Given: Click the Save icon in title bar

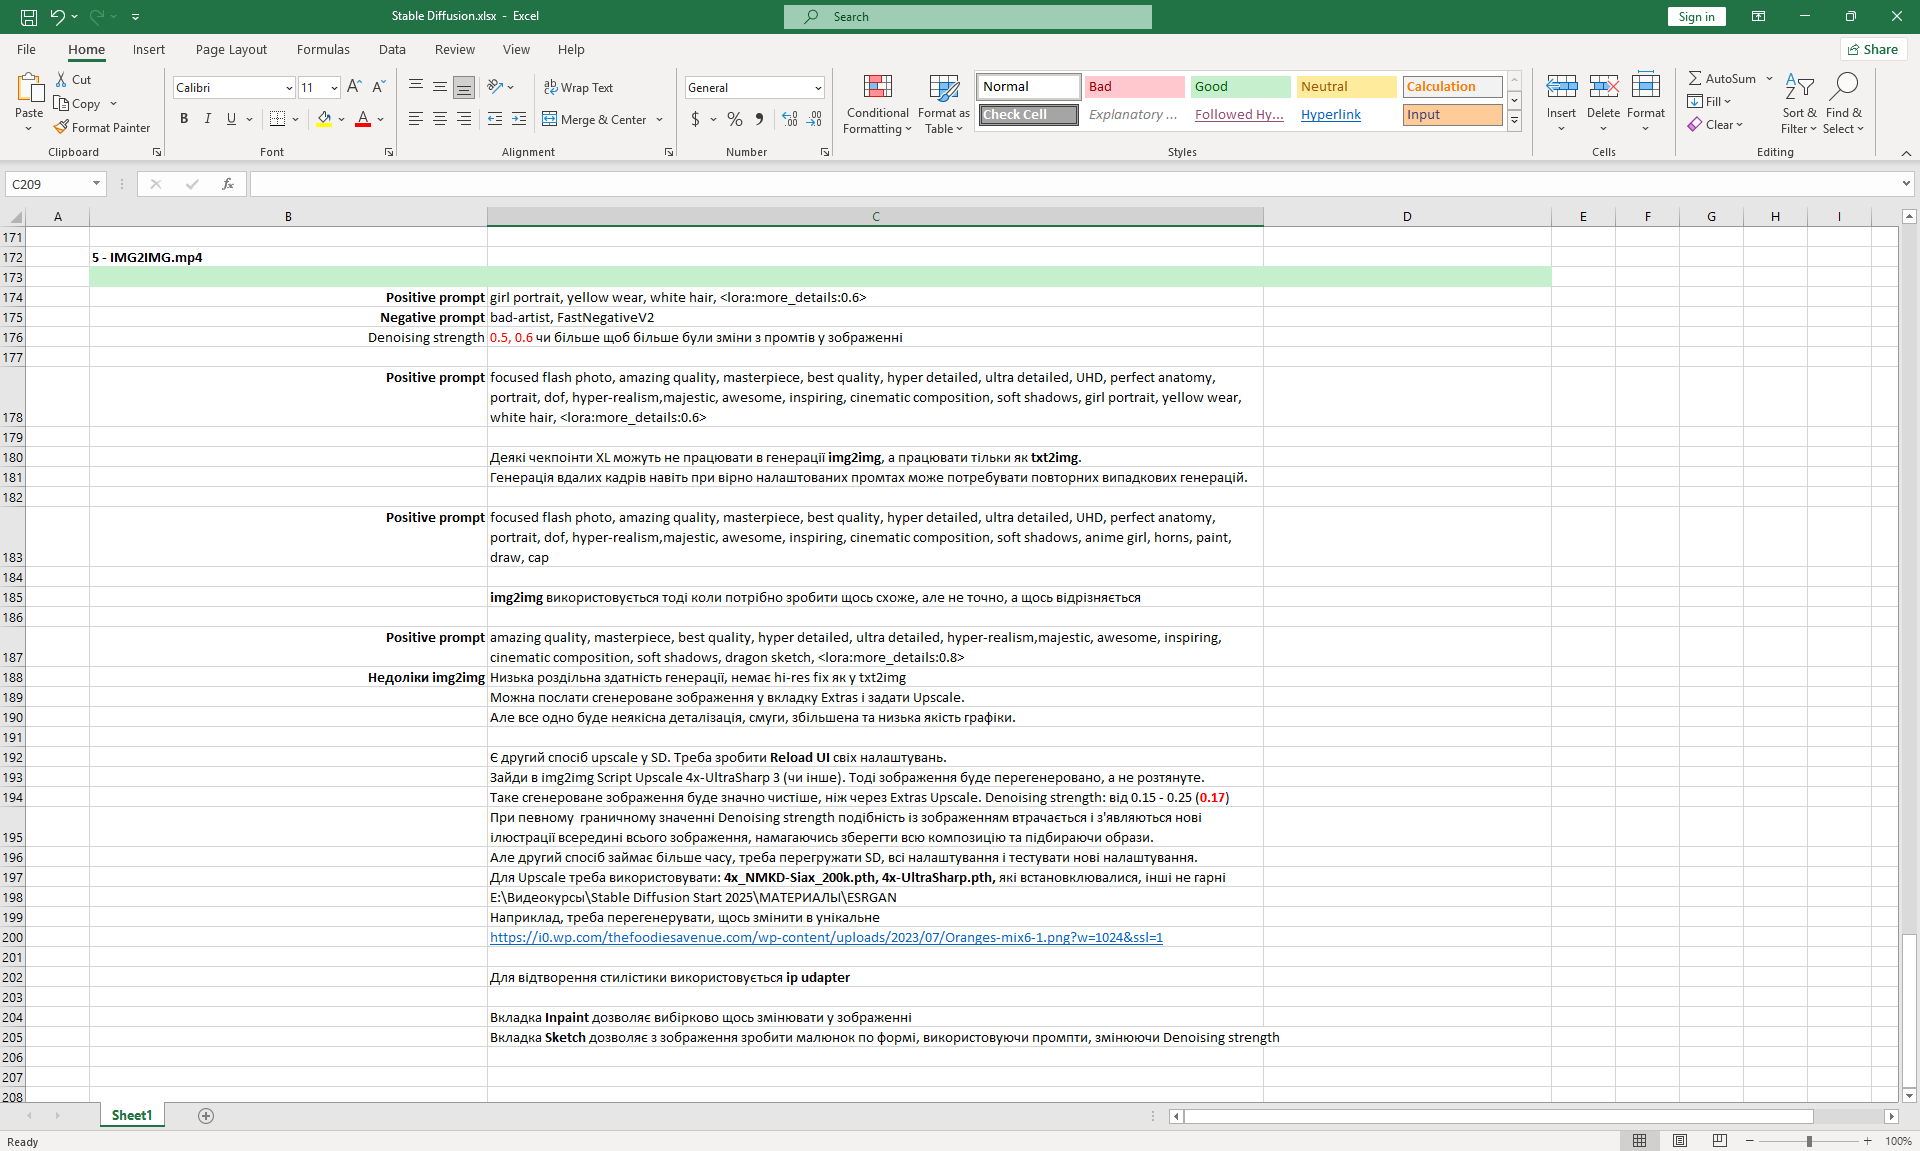Looking at the screenshot, I should [x=29, y=17].
